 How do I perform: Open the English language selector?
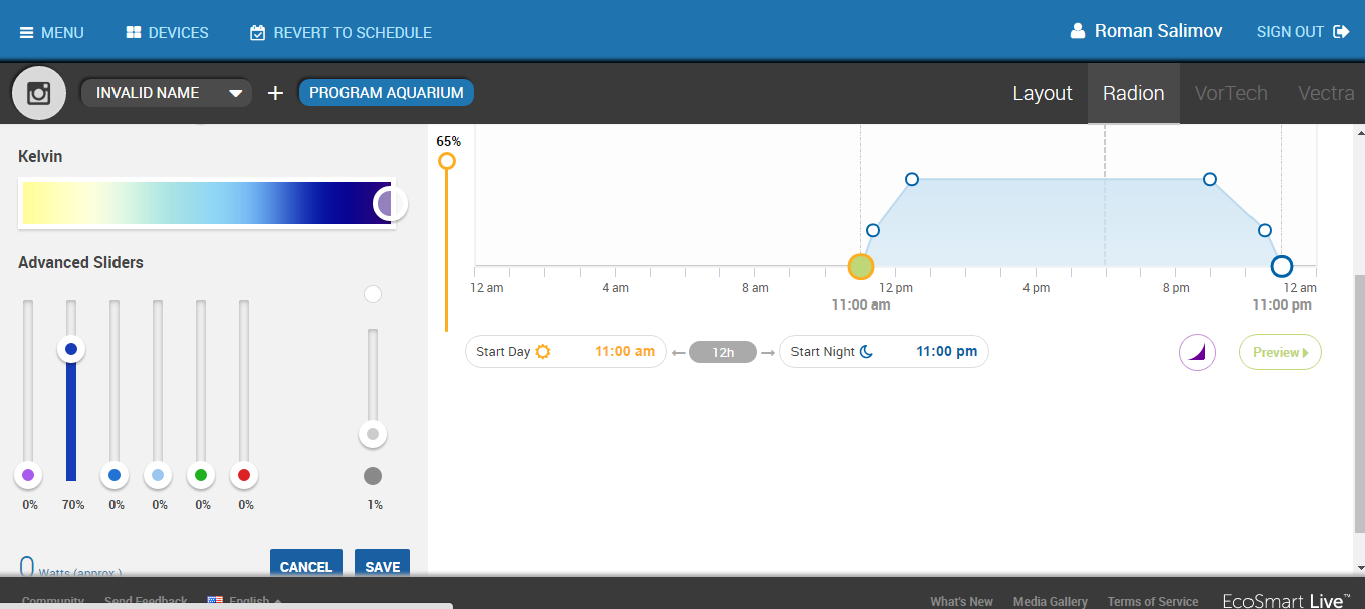tap(244, 601)
